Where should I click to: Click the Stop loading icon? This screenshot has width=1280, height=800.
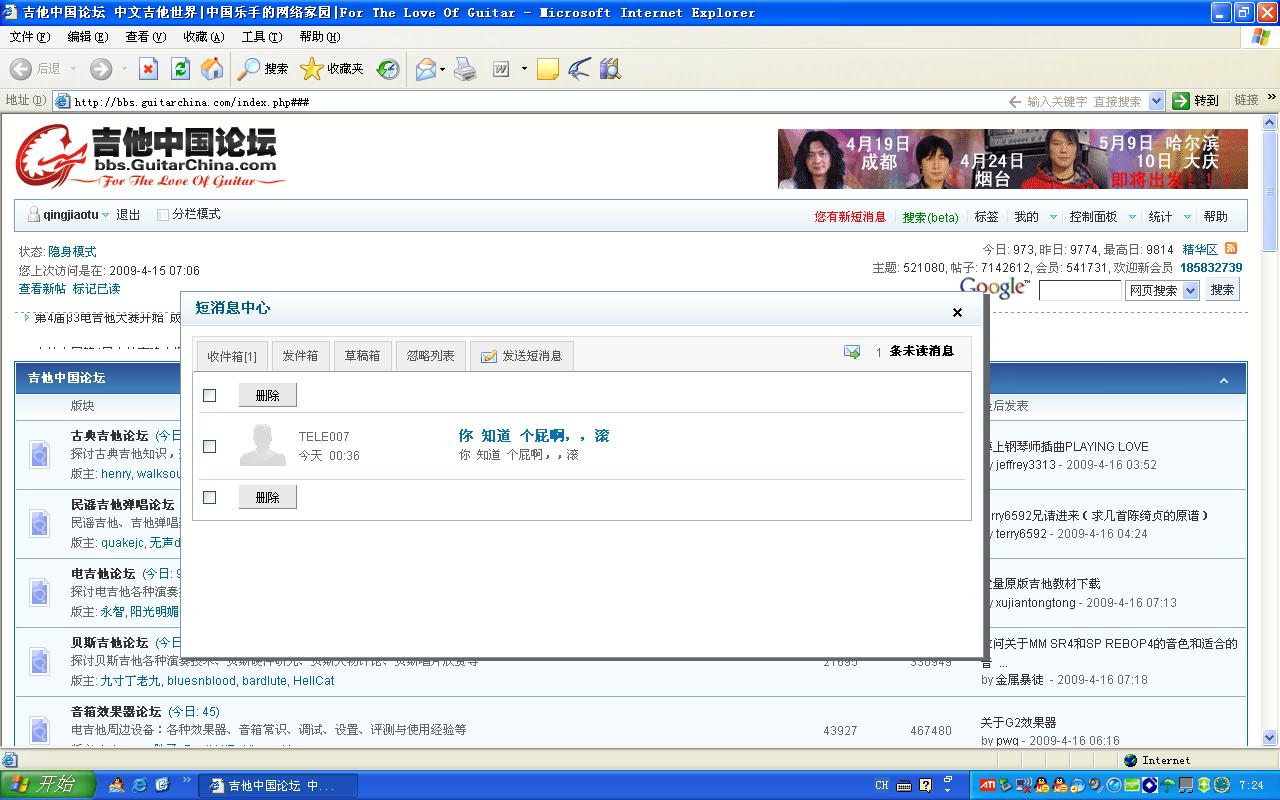tap(148, 68)
